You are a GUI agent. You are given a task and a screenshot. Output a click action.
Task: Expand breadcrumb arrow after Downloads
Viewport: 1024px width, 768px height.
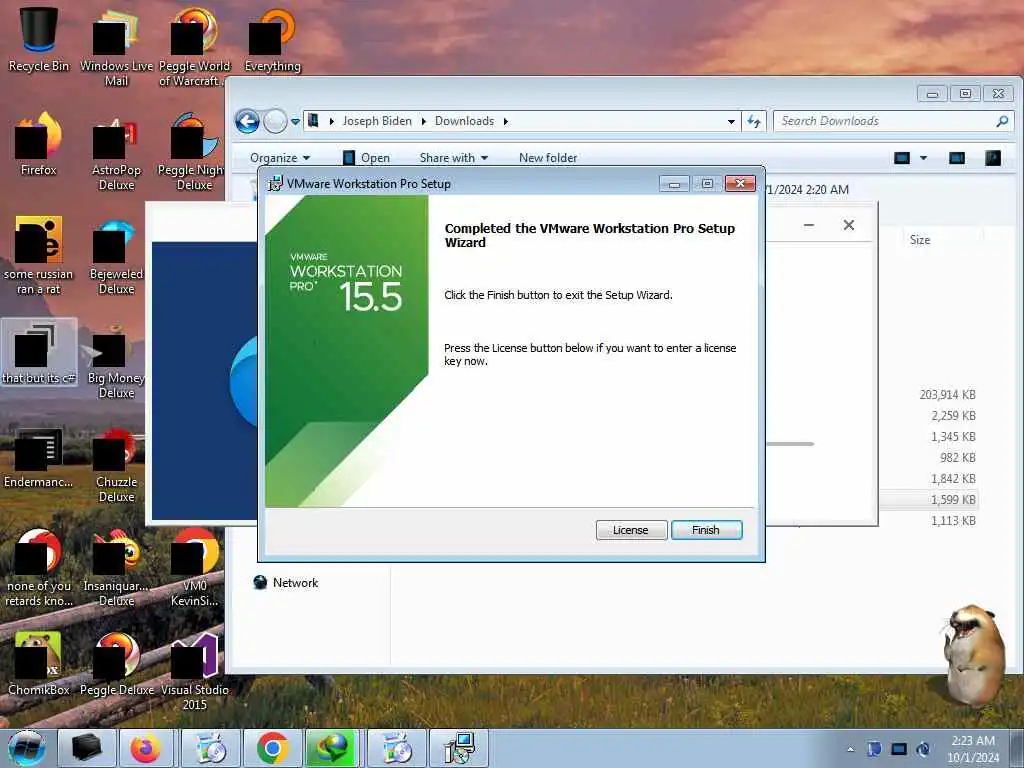pyautogui.click(x=505, y=121)
